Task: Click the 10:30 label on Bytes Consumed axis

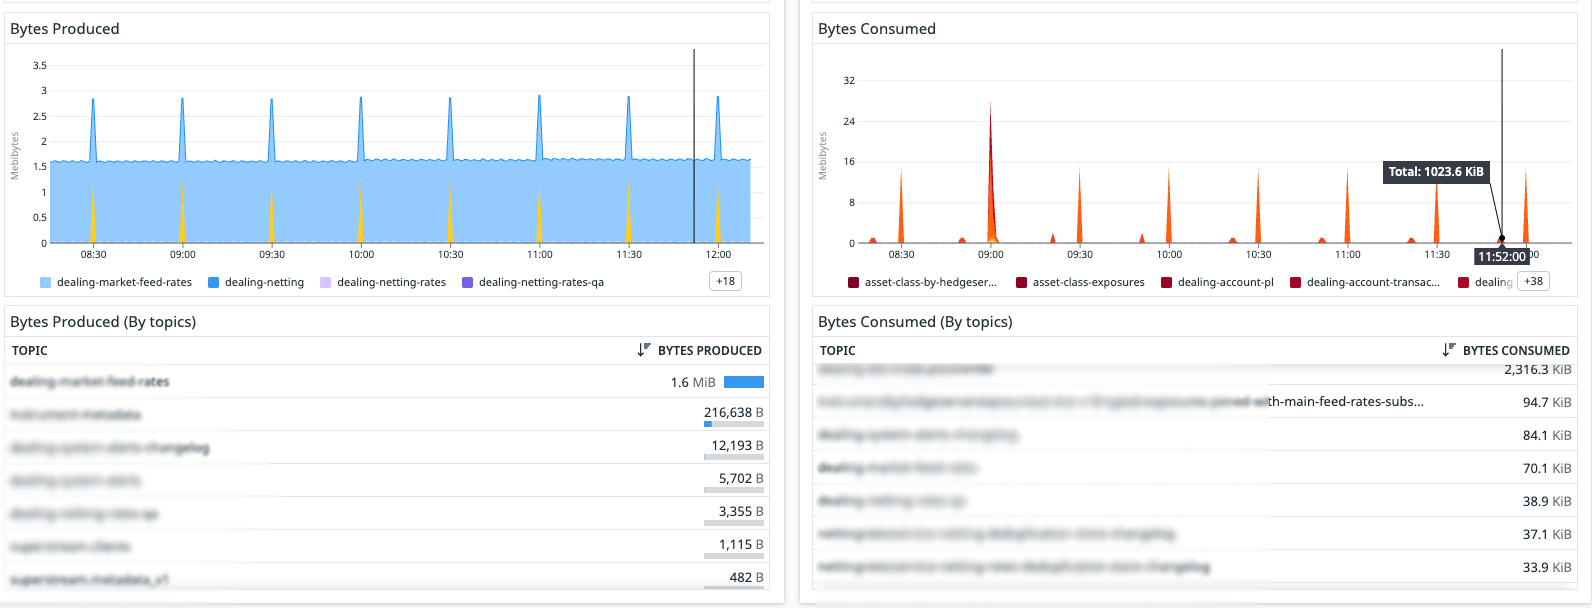Action: (x=1258, y=254)
